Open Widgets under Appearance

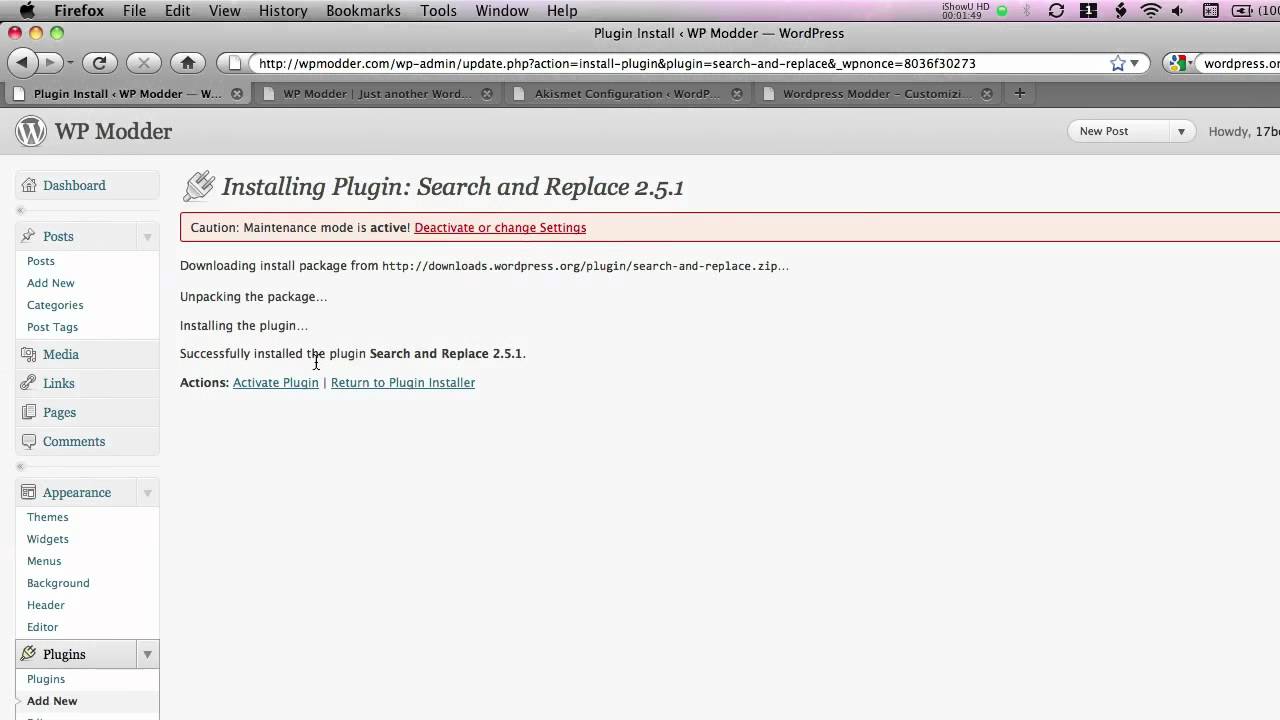[x=48, y=539]
